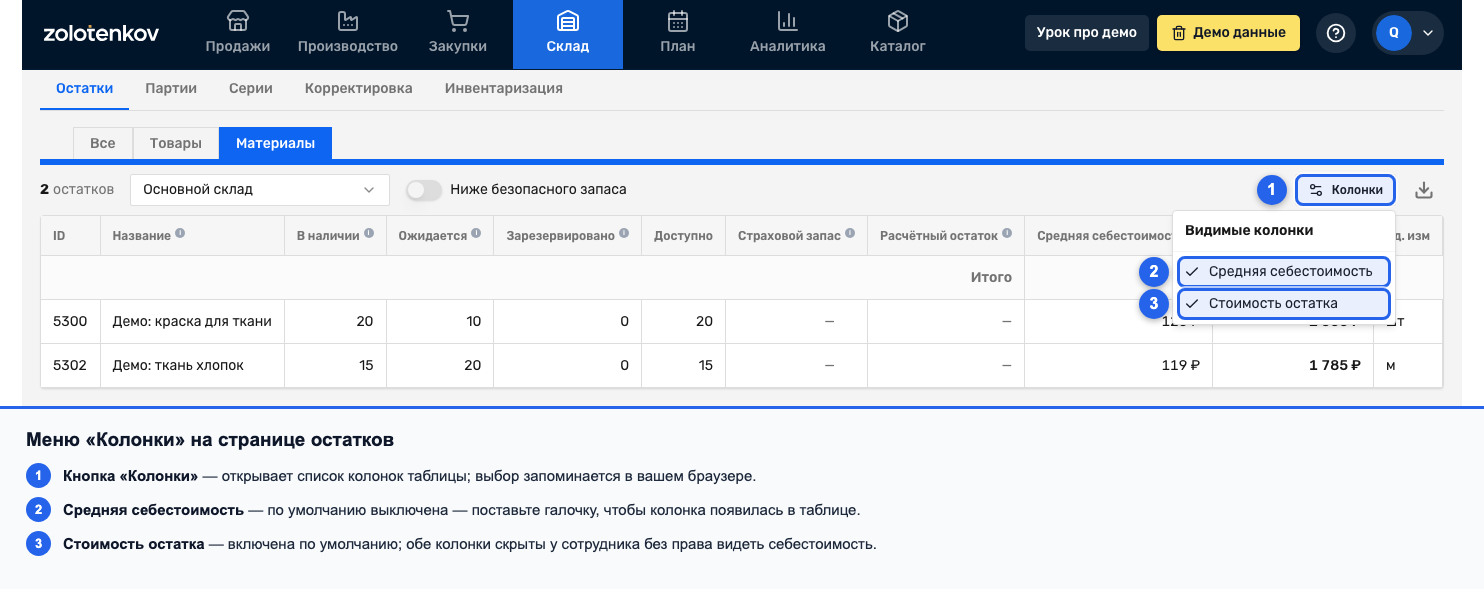Click the 2 остатков count label
This screenshot has width=1484, height=589.
point(77,189)
